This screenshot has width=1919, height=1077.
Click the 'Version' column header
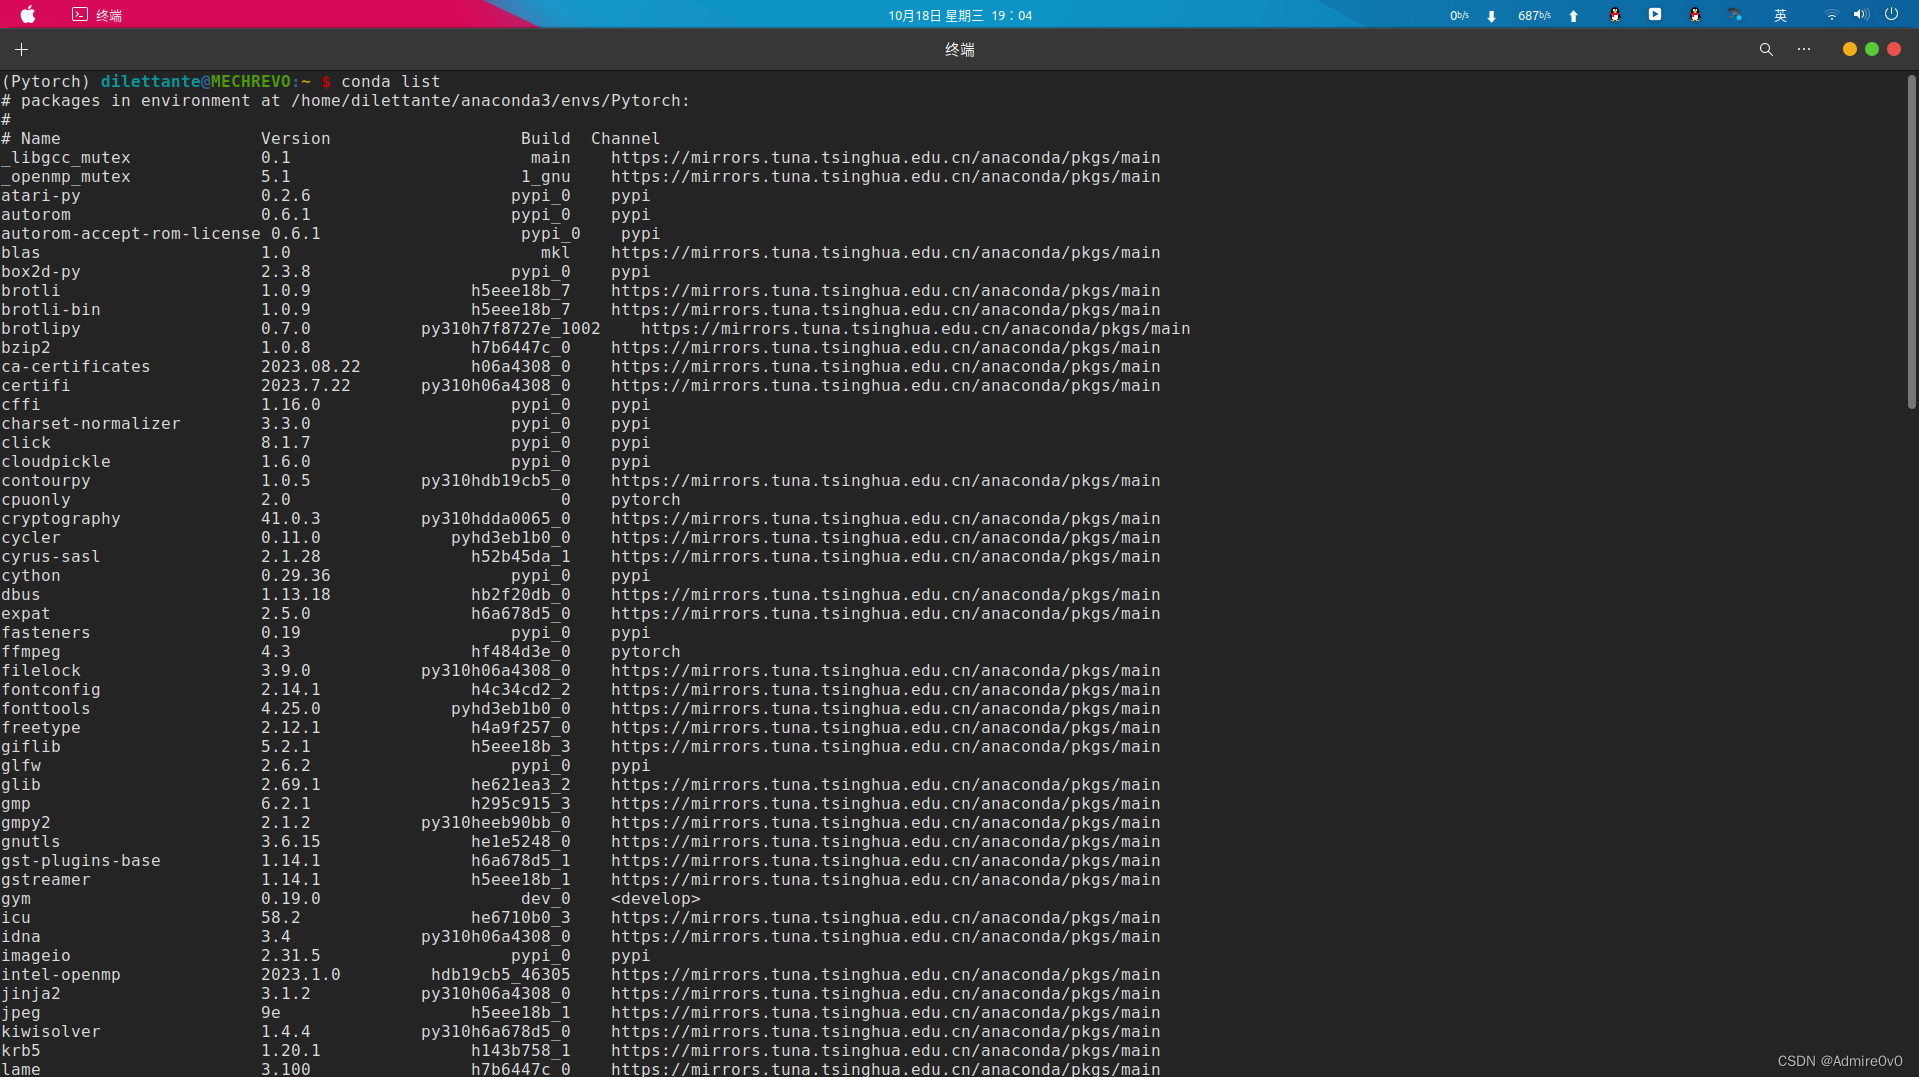tap(295, 139)
